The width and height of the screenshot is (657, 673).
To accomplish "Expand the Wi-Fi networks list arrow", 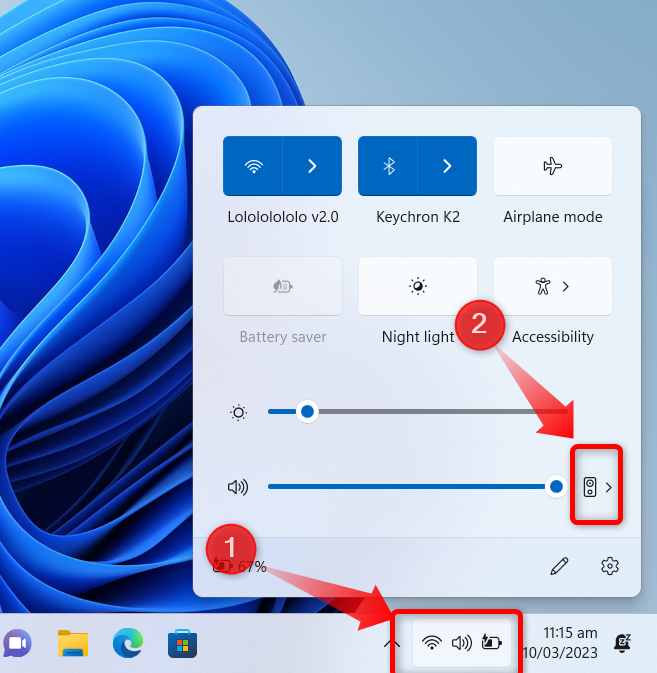I will [x=312, y=166].
